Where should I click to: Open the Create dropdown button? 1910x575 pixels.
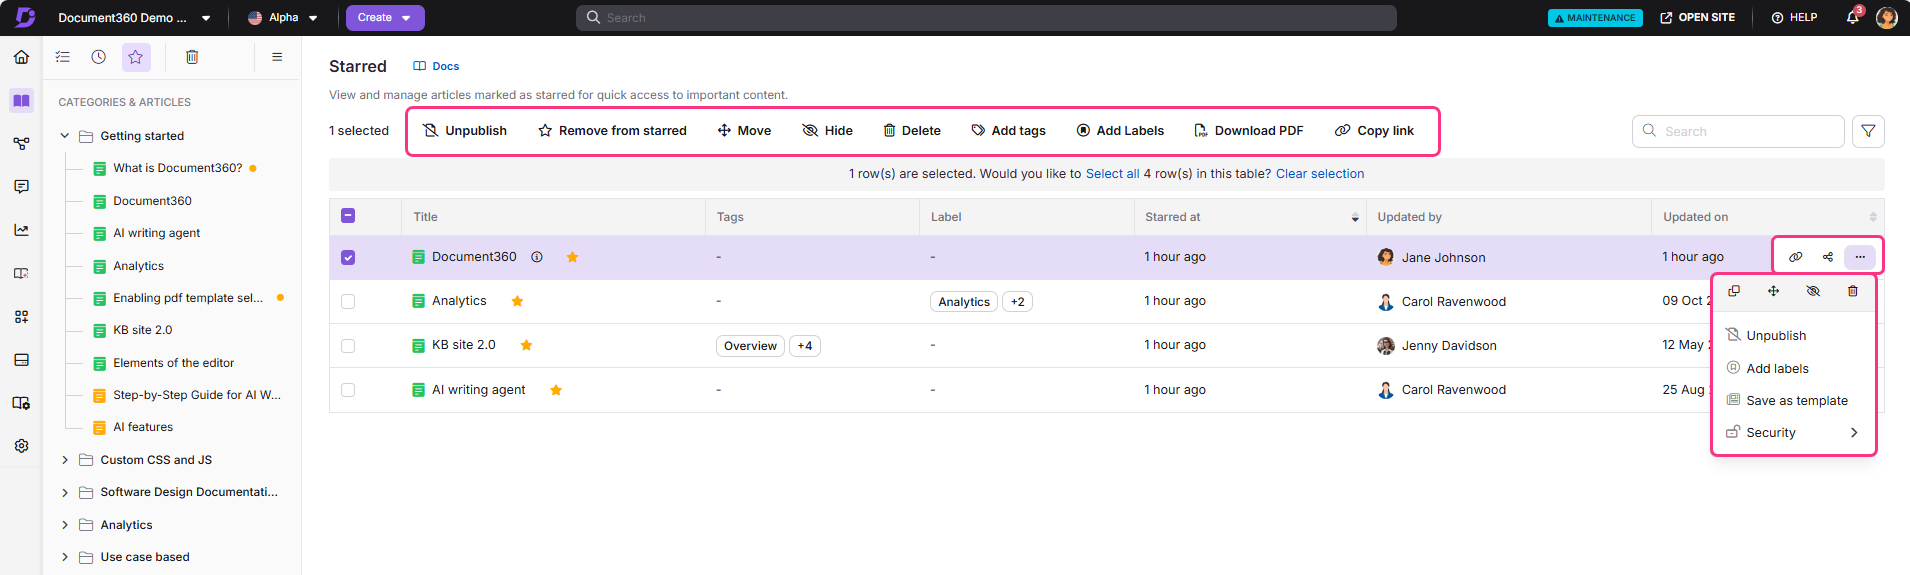(385, 17)
